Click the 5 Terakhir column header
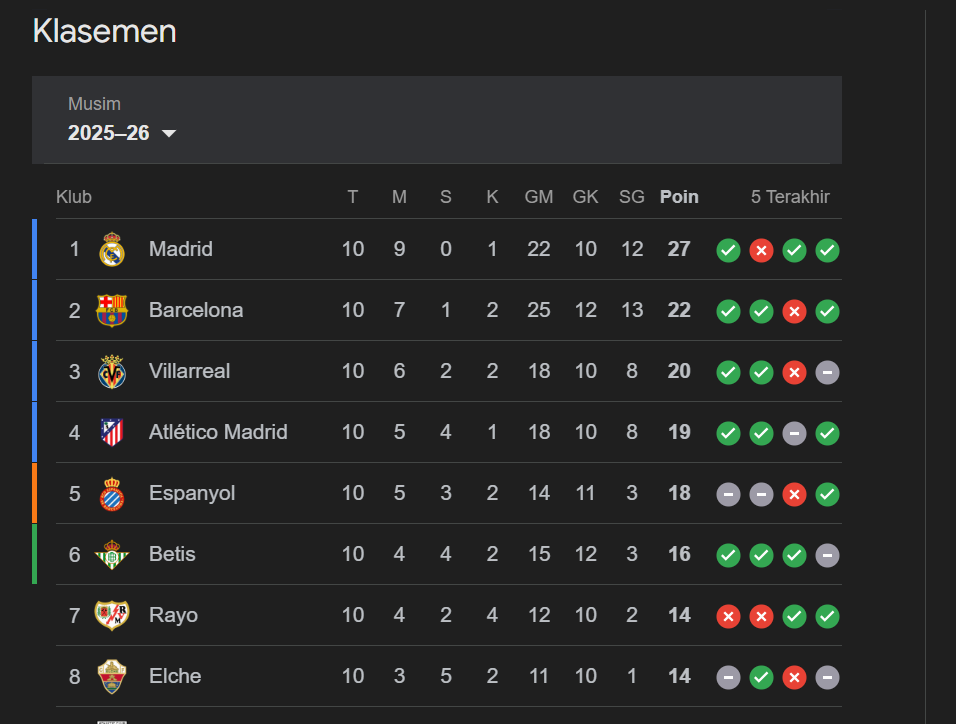Image resolution: width=956 pixels, height=724 pixels. point(790,197)
